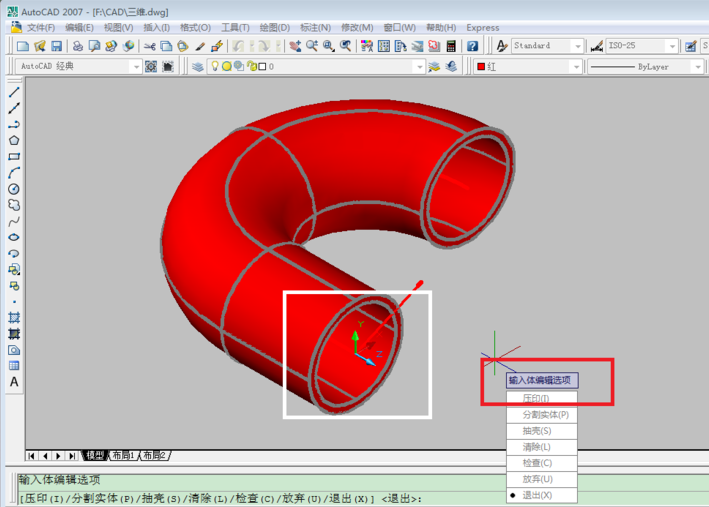Switch to the 布局1 layout tab

coord(123,455)
